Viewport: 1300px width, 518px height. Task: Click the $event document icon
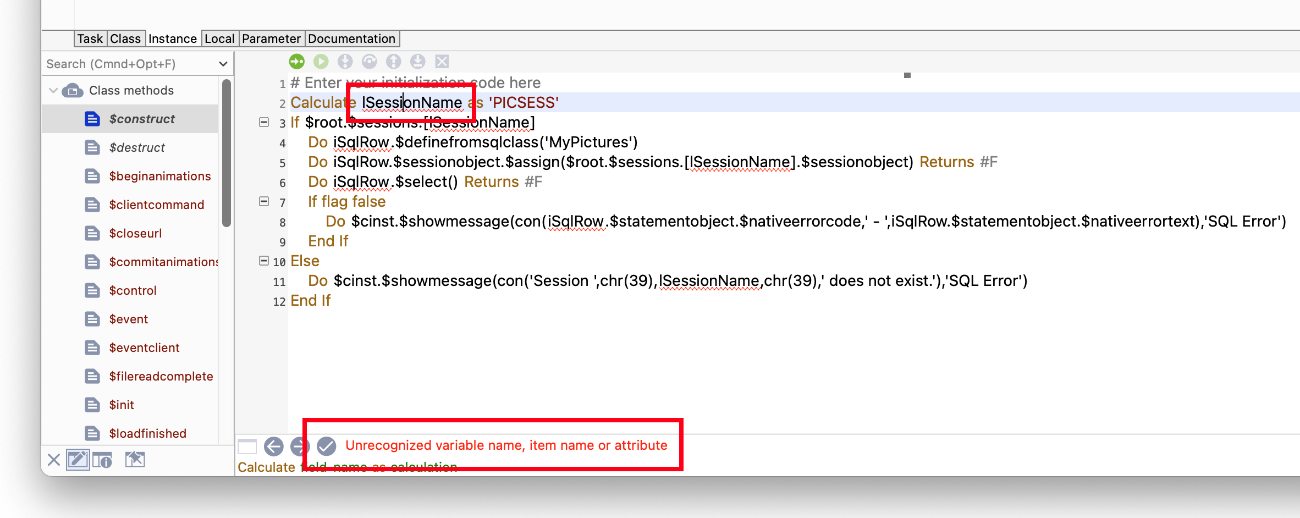coord(93,319)
